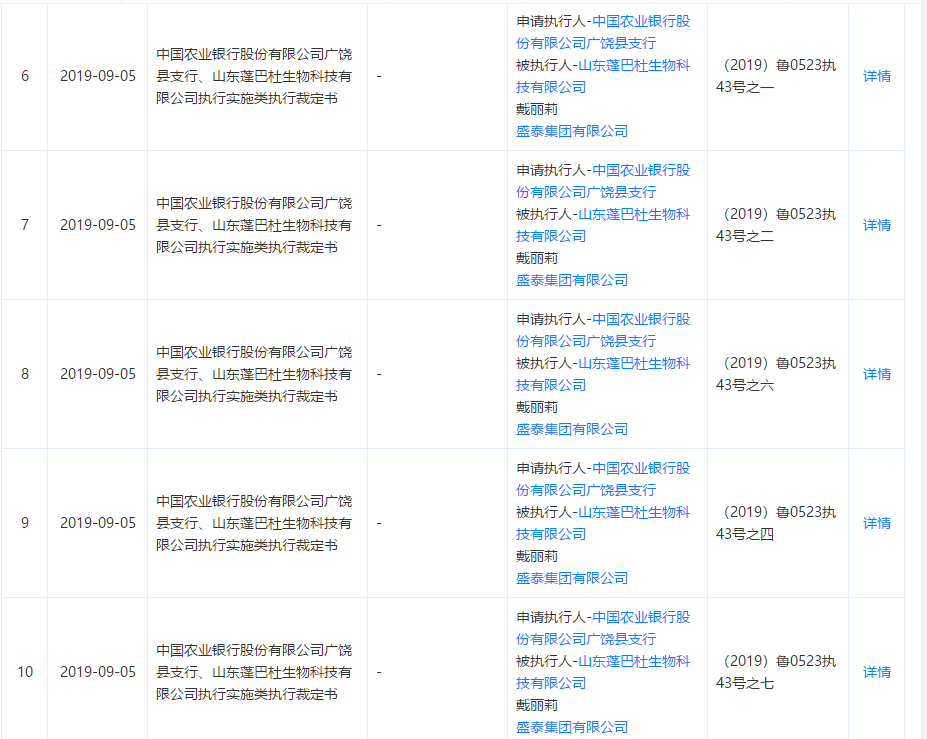This screenshot has width=927, height=739.
Task: Open 中国农业银行股份有限公司广饶县支行 link in row 7
Action: coord(603,181)
